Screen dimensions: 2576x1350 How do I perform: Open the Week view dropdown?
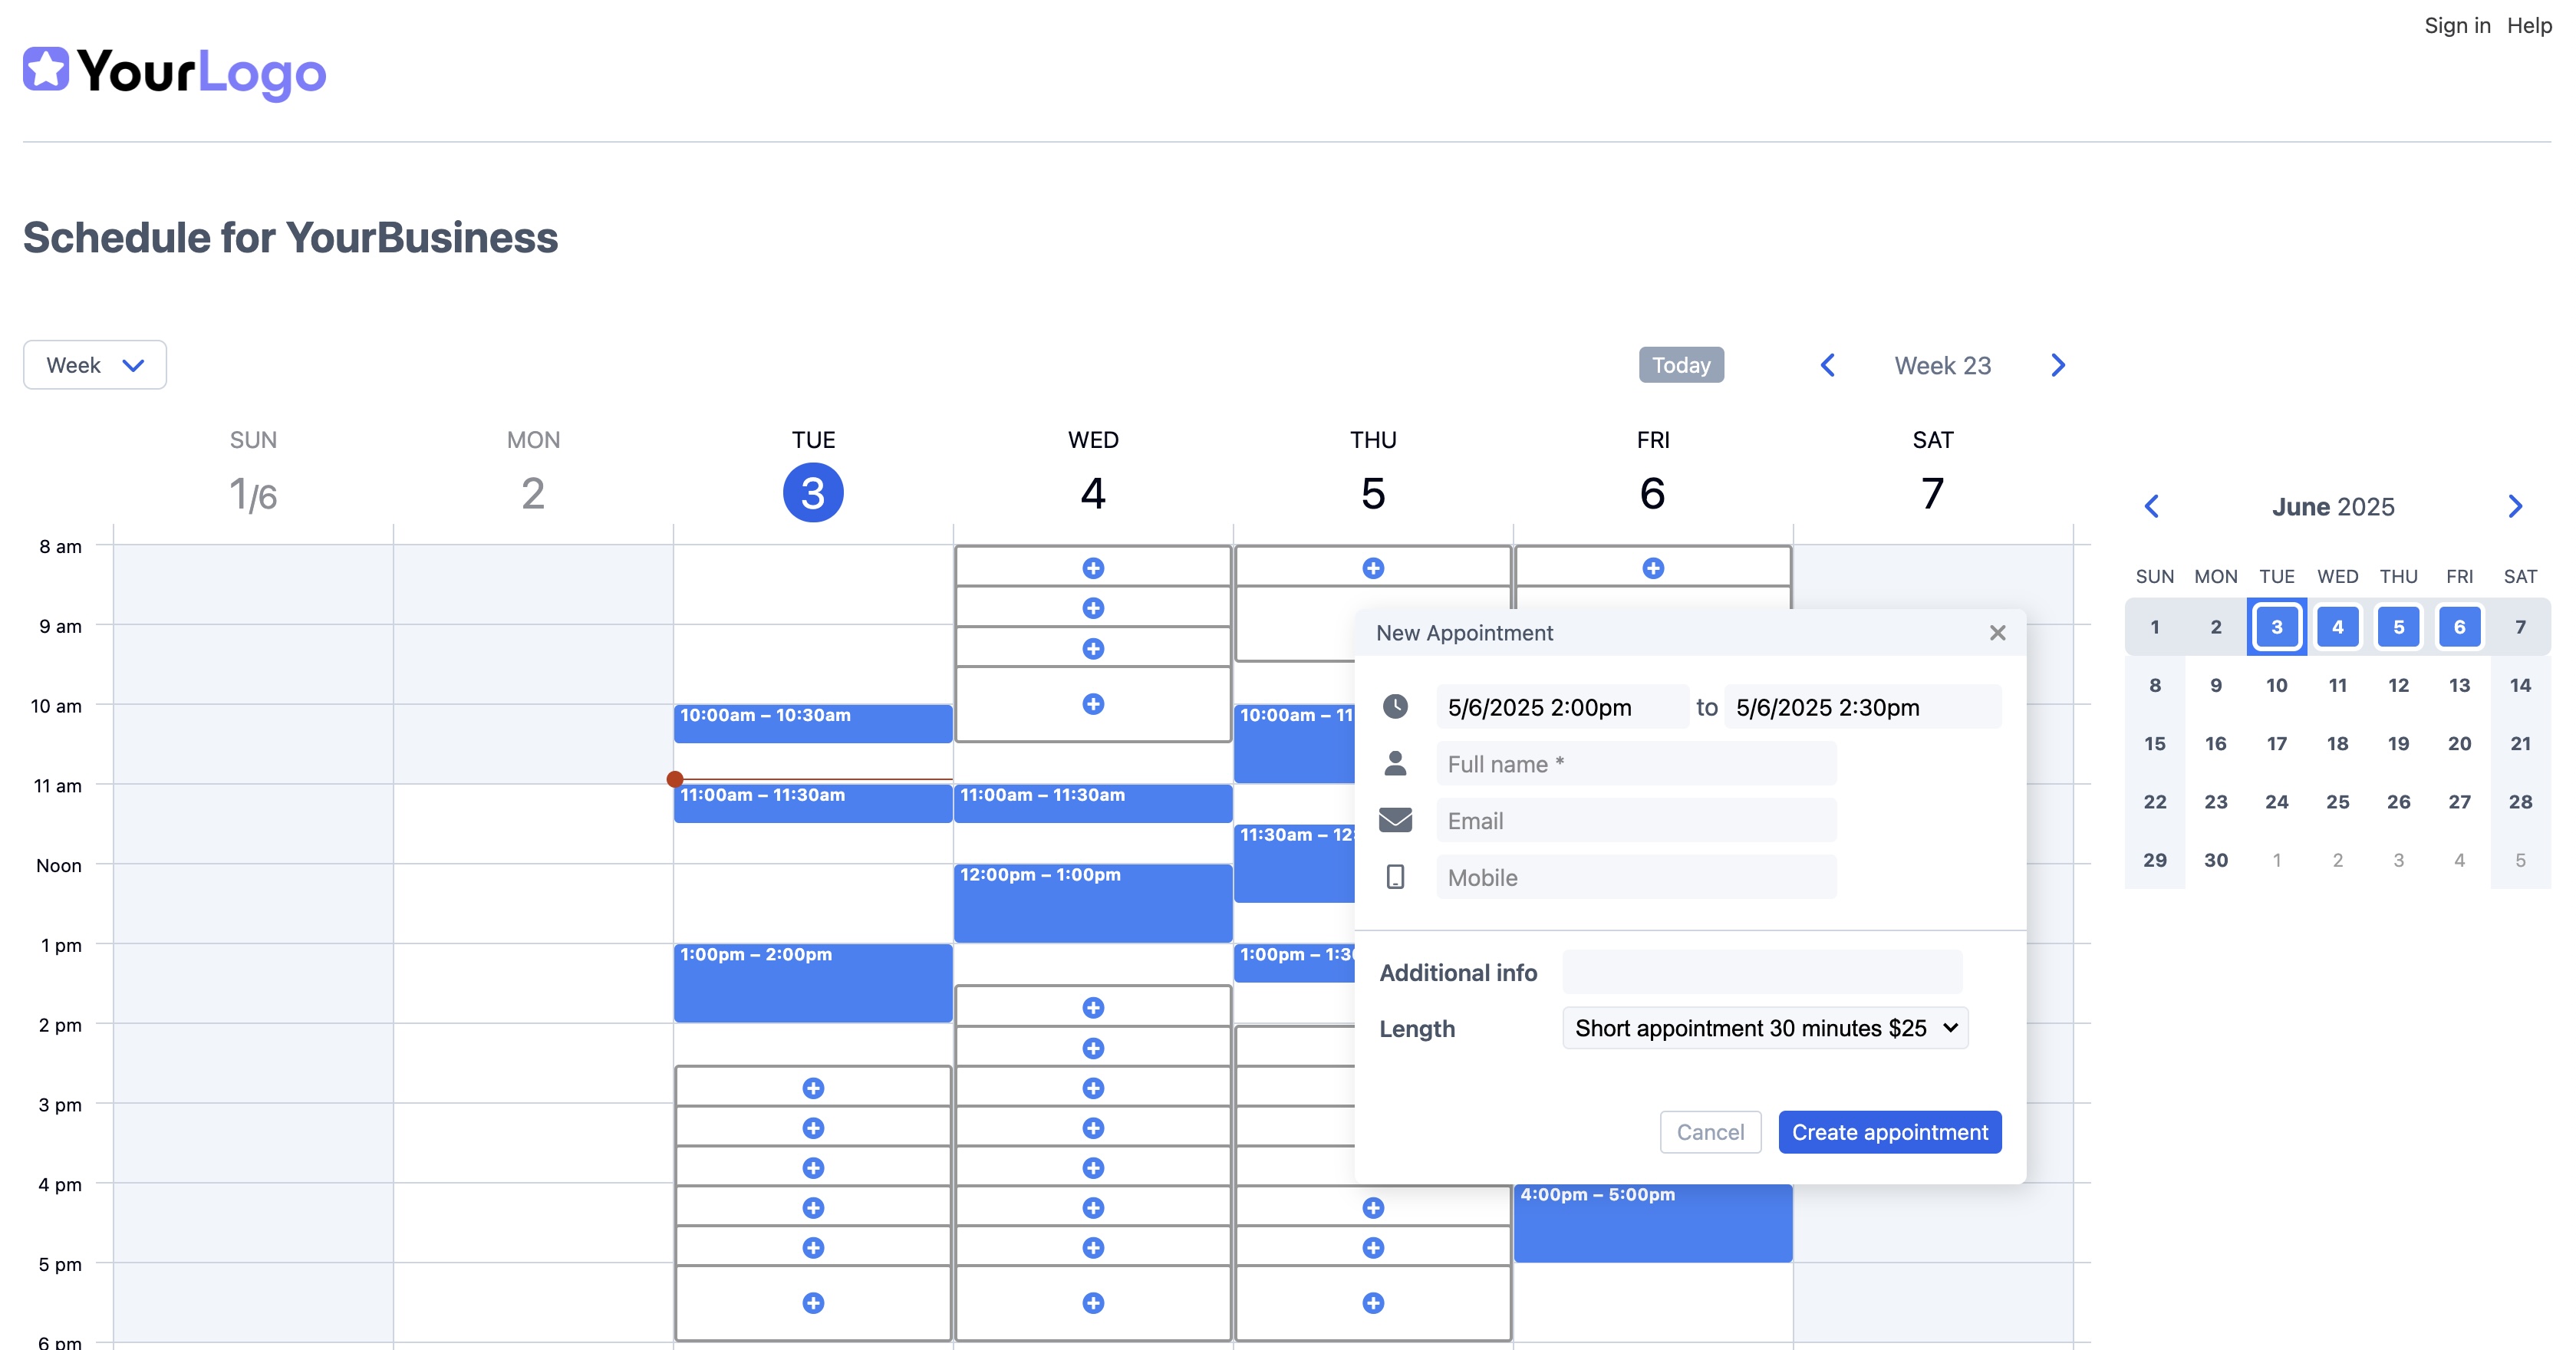(94, 365)
